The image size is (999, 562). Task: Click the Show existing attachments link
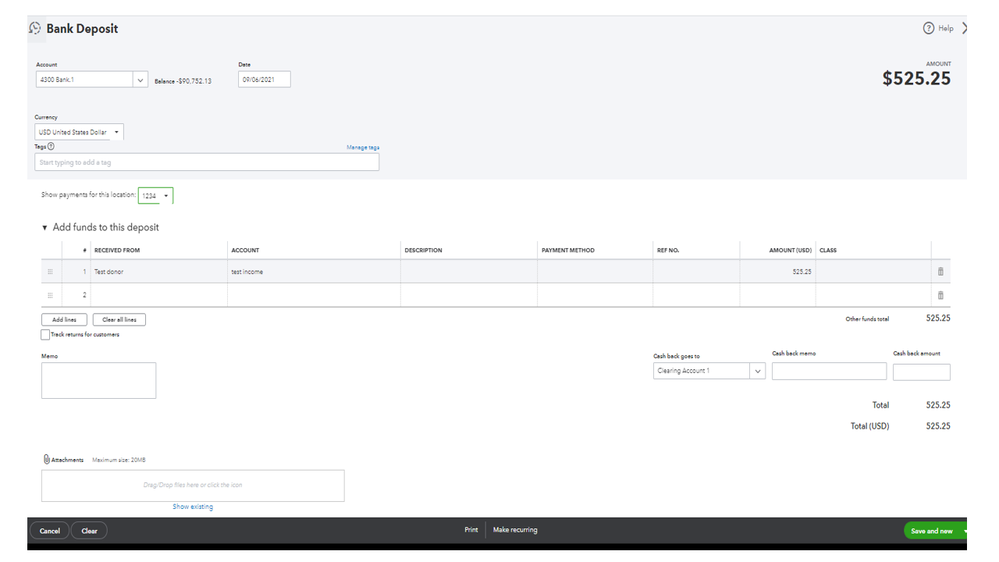point(192,507)
